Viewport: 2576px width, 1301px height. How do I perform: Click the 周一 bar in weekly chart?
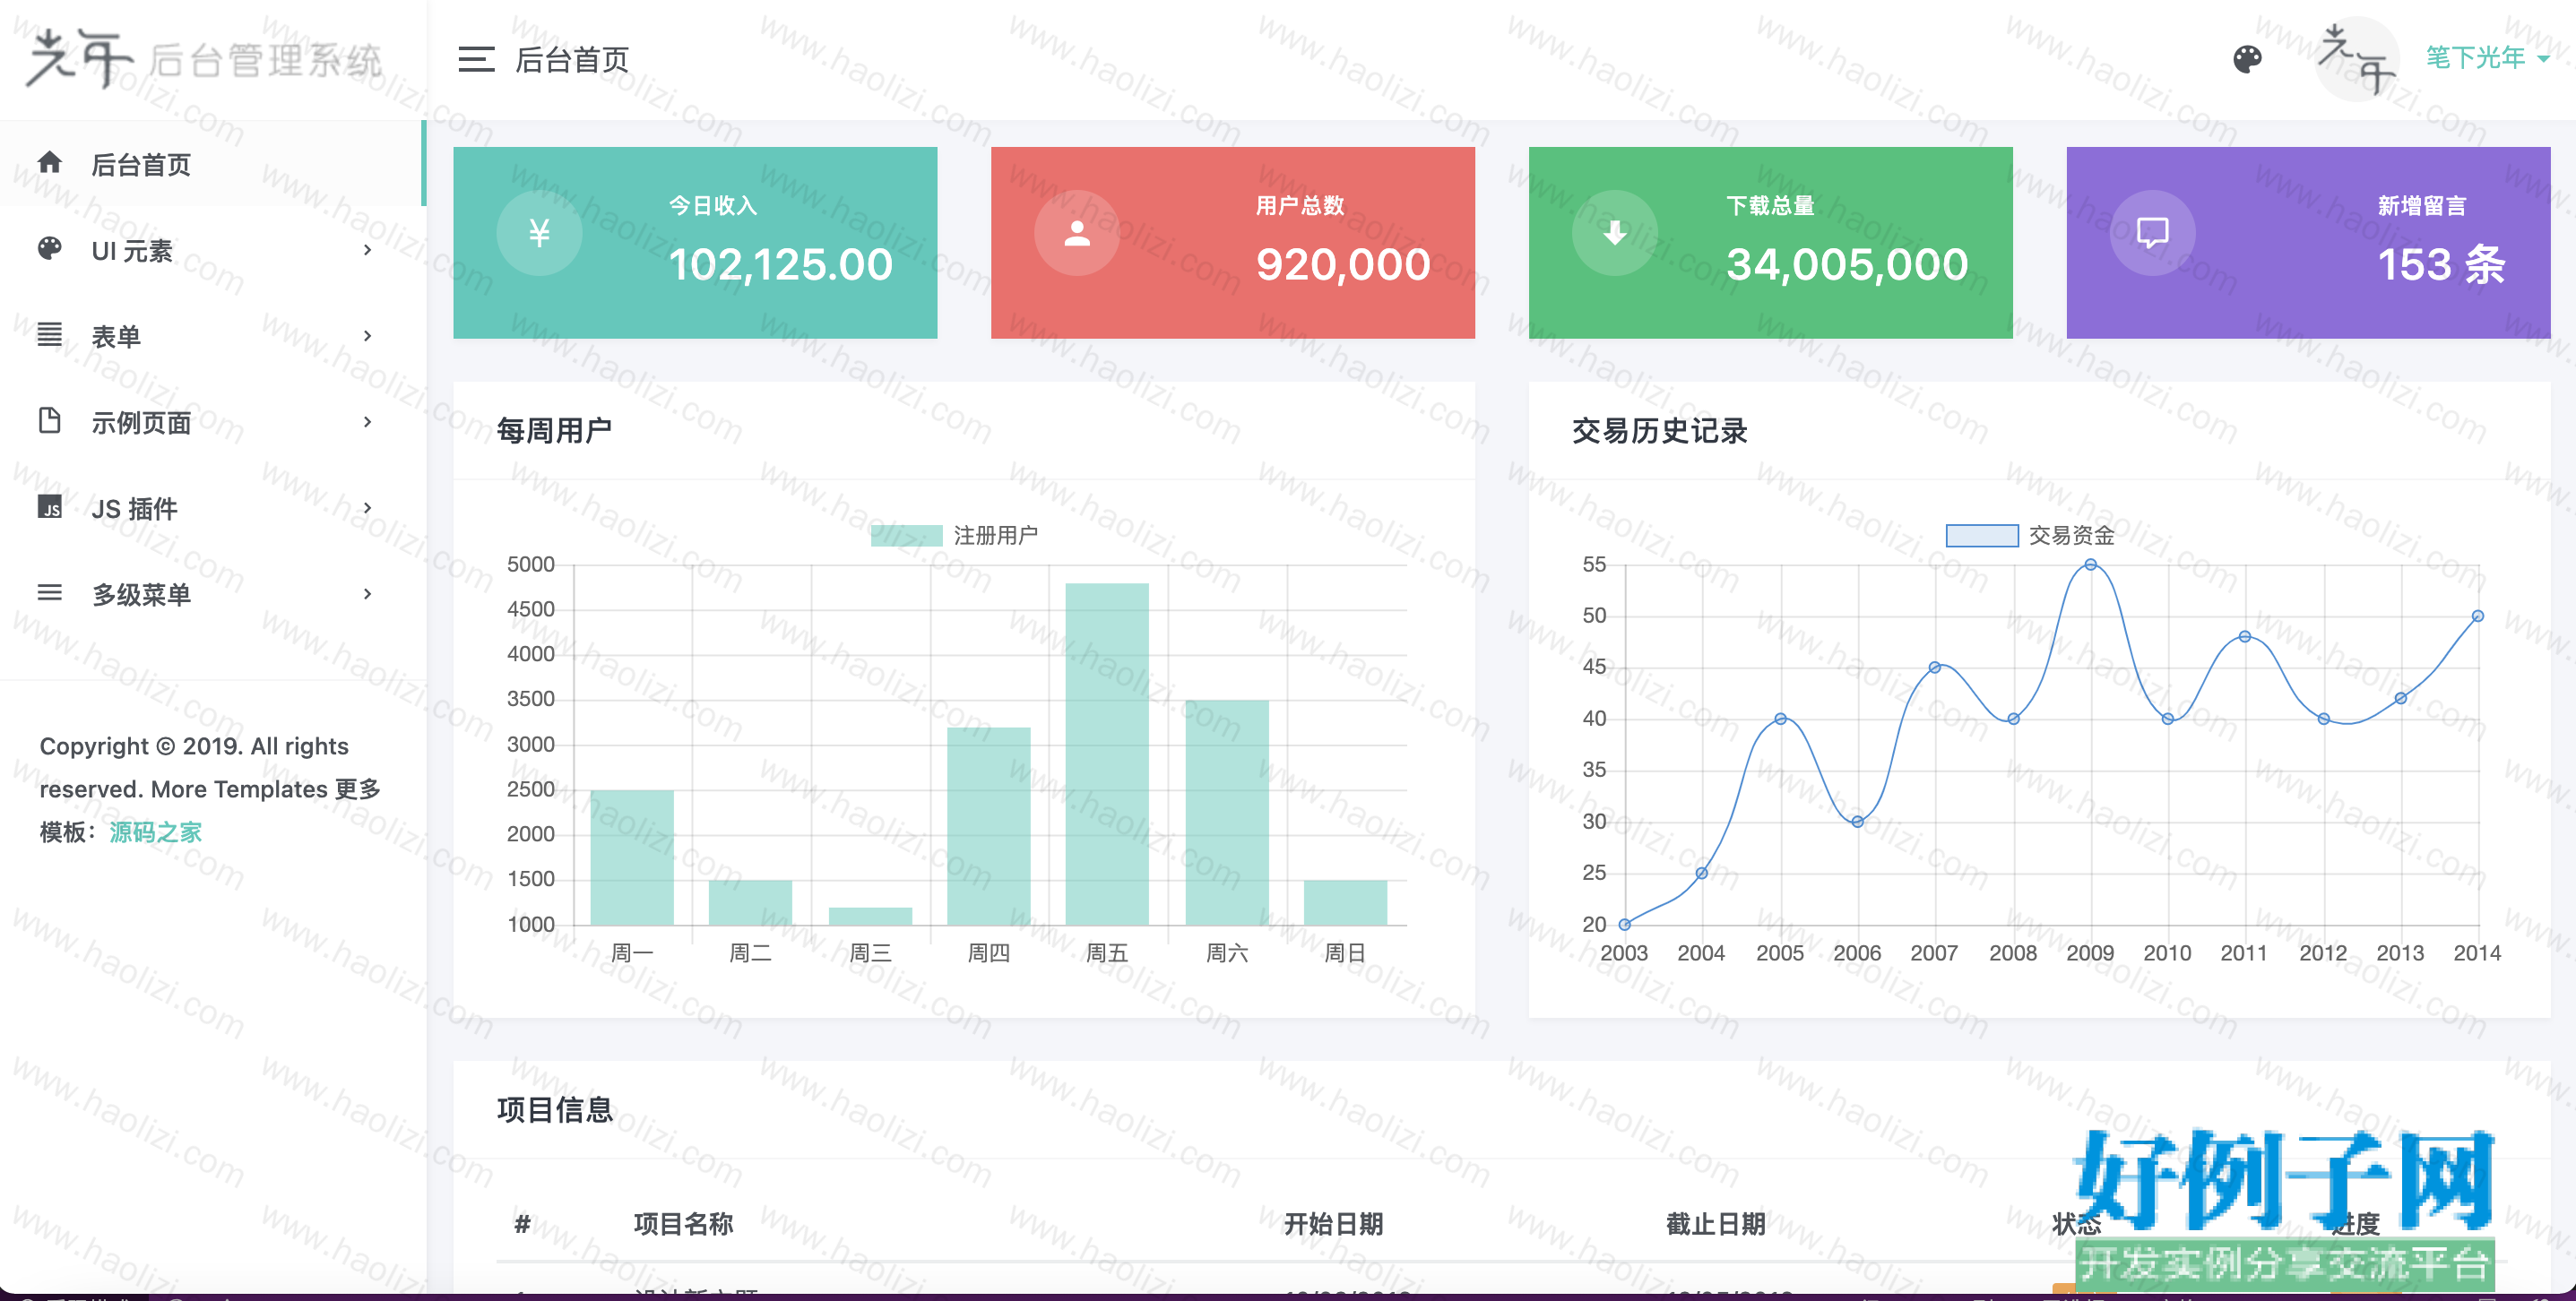[x=632, y=858]
